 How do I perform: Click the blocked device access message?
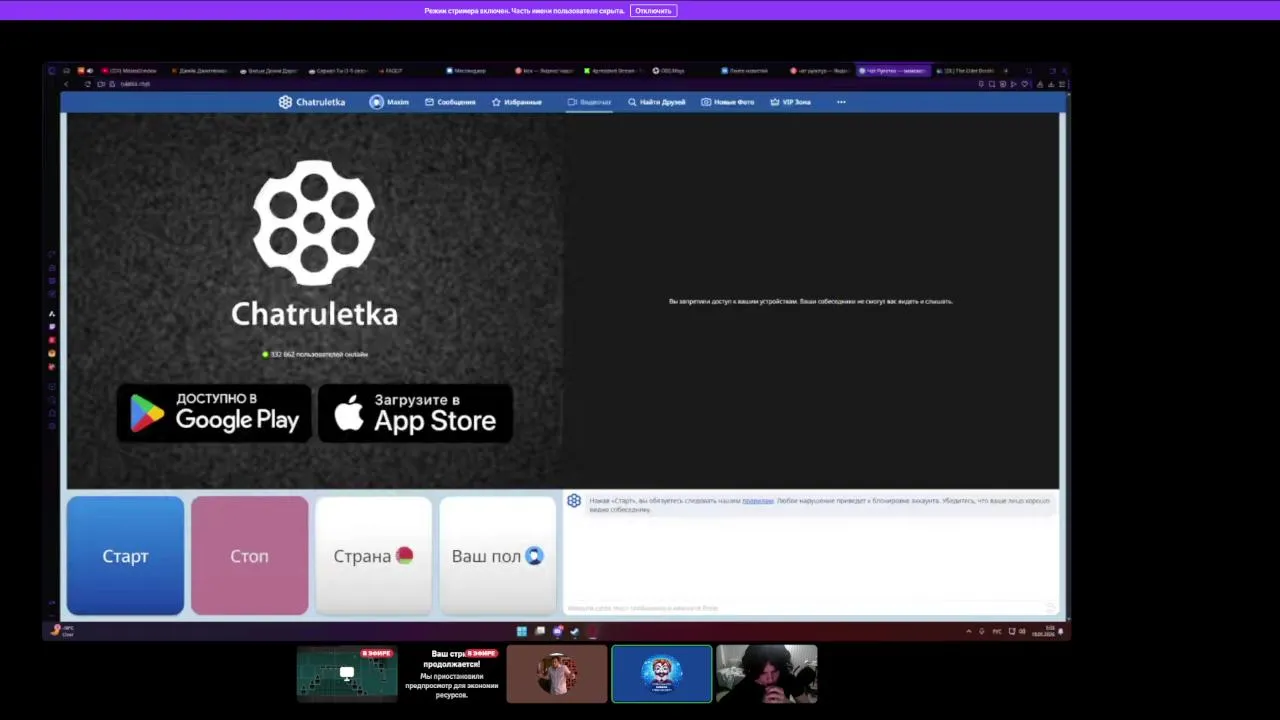(810, 301)
